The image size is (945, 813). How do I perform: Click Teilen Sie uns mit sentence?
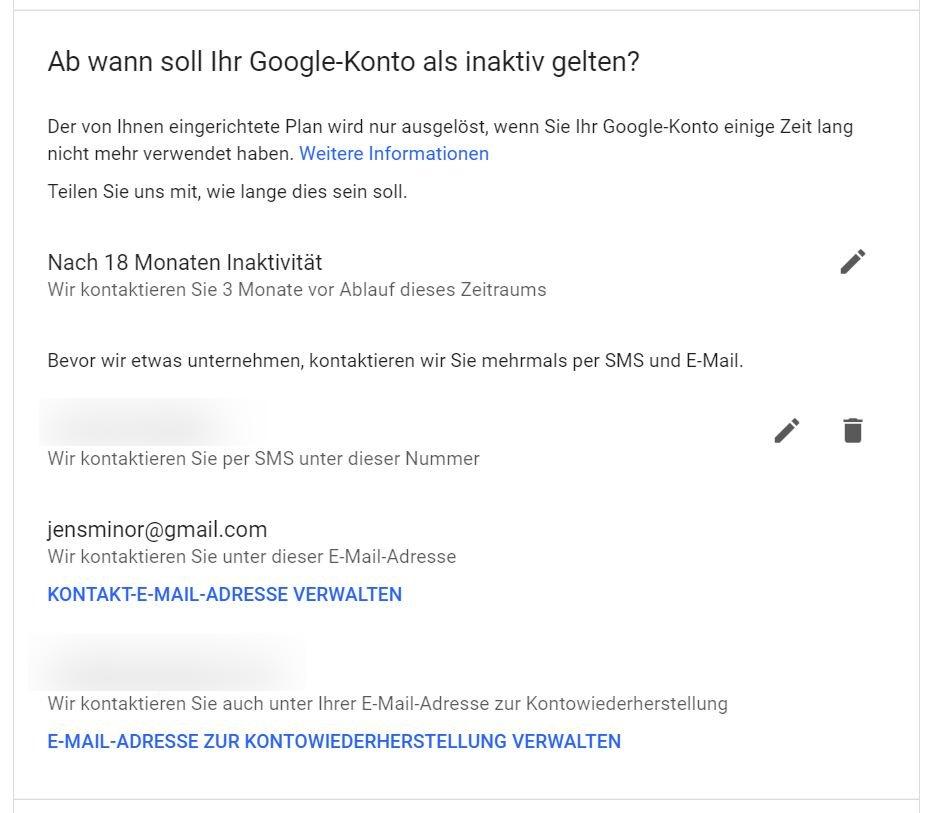tap(227, 192)
